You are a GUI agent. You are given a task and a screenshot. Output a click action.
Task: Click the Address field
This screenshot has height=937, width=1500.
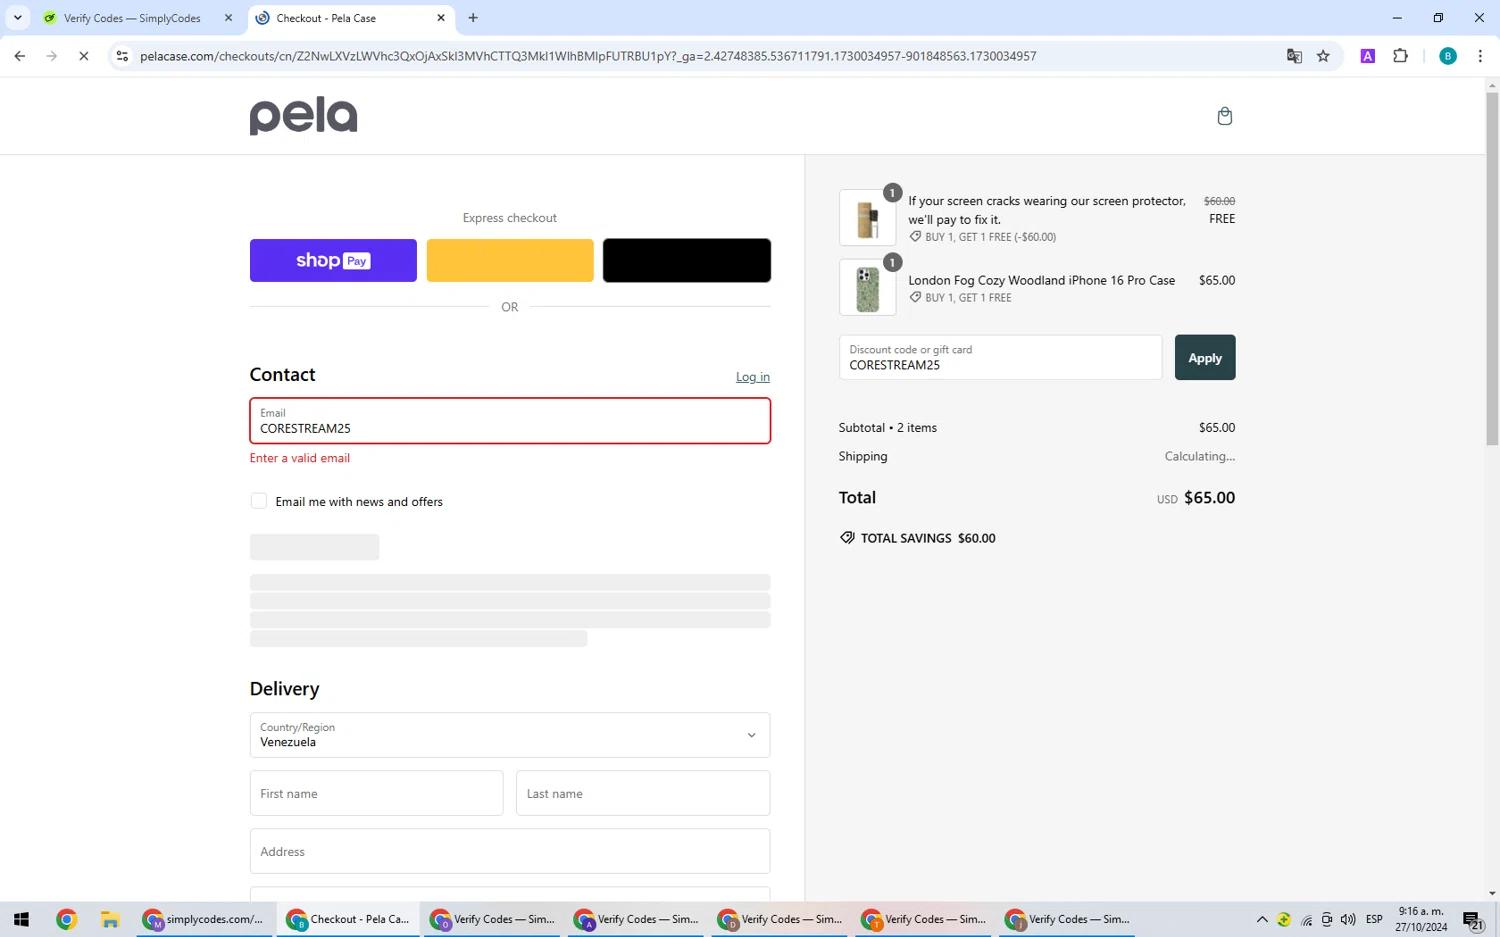(510, 851)
